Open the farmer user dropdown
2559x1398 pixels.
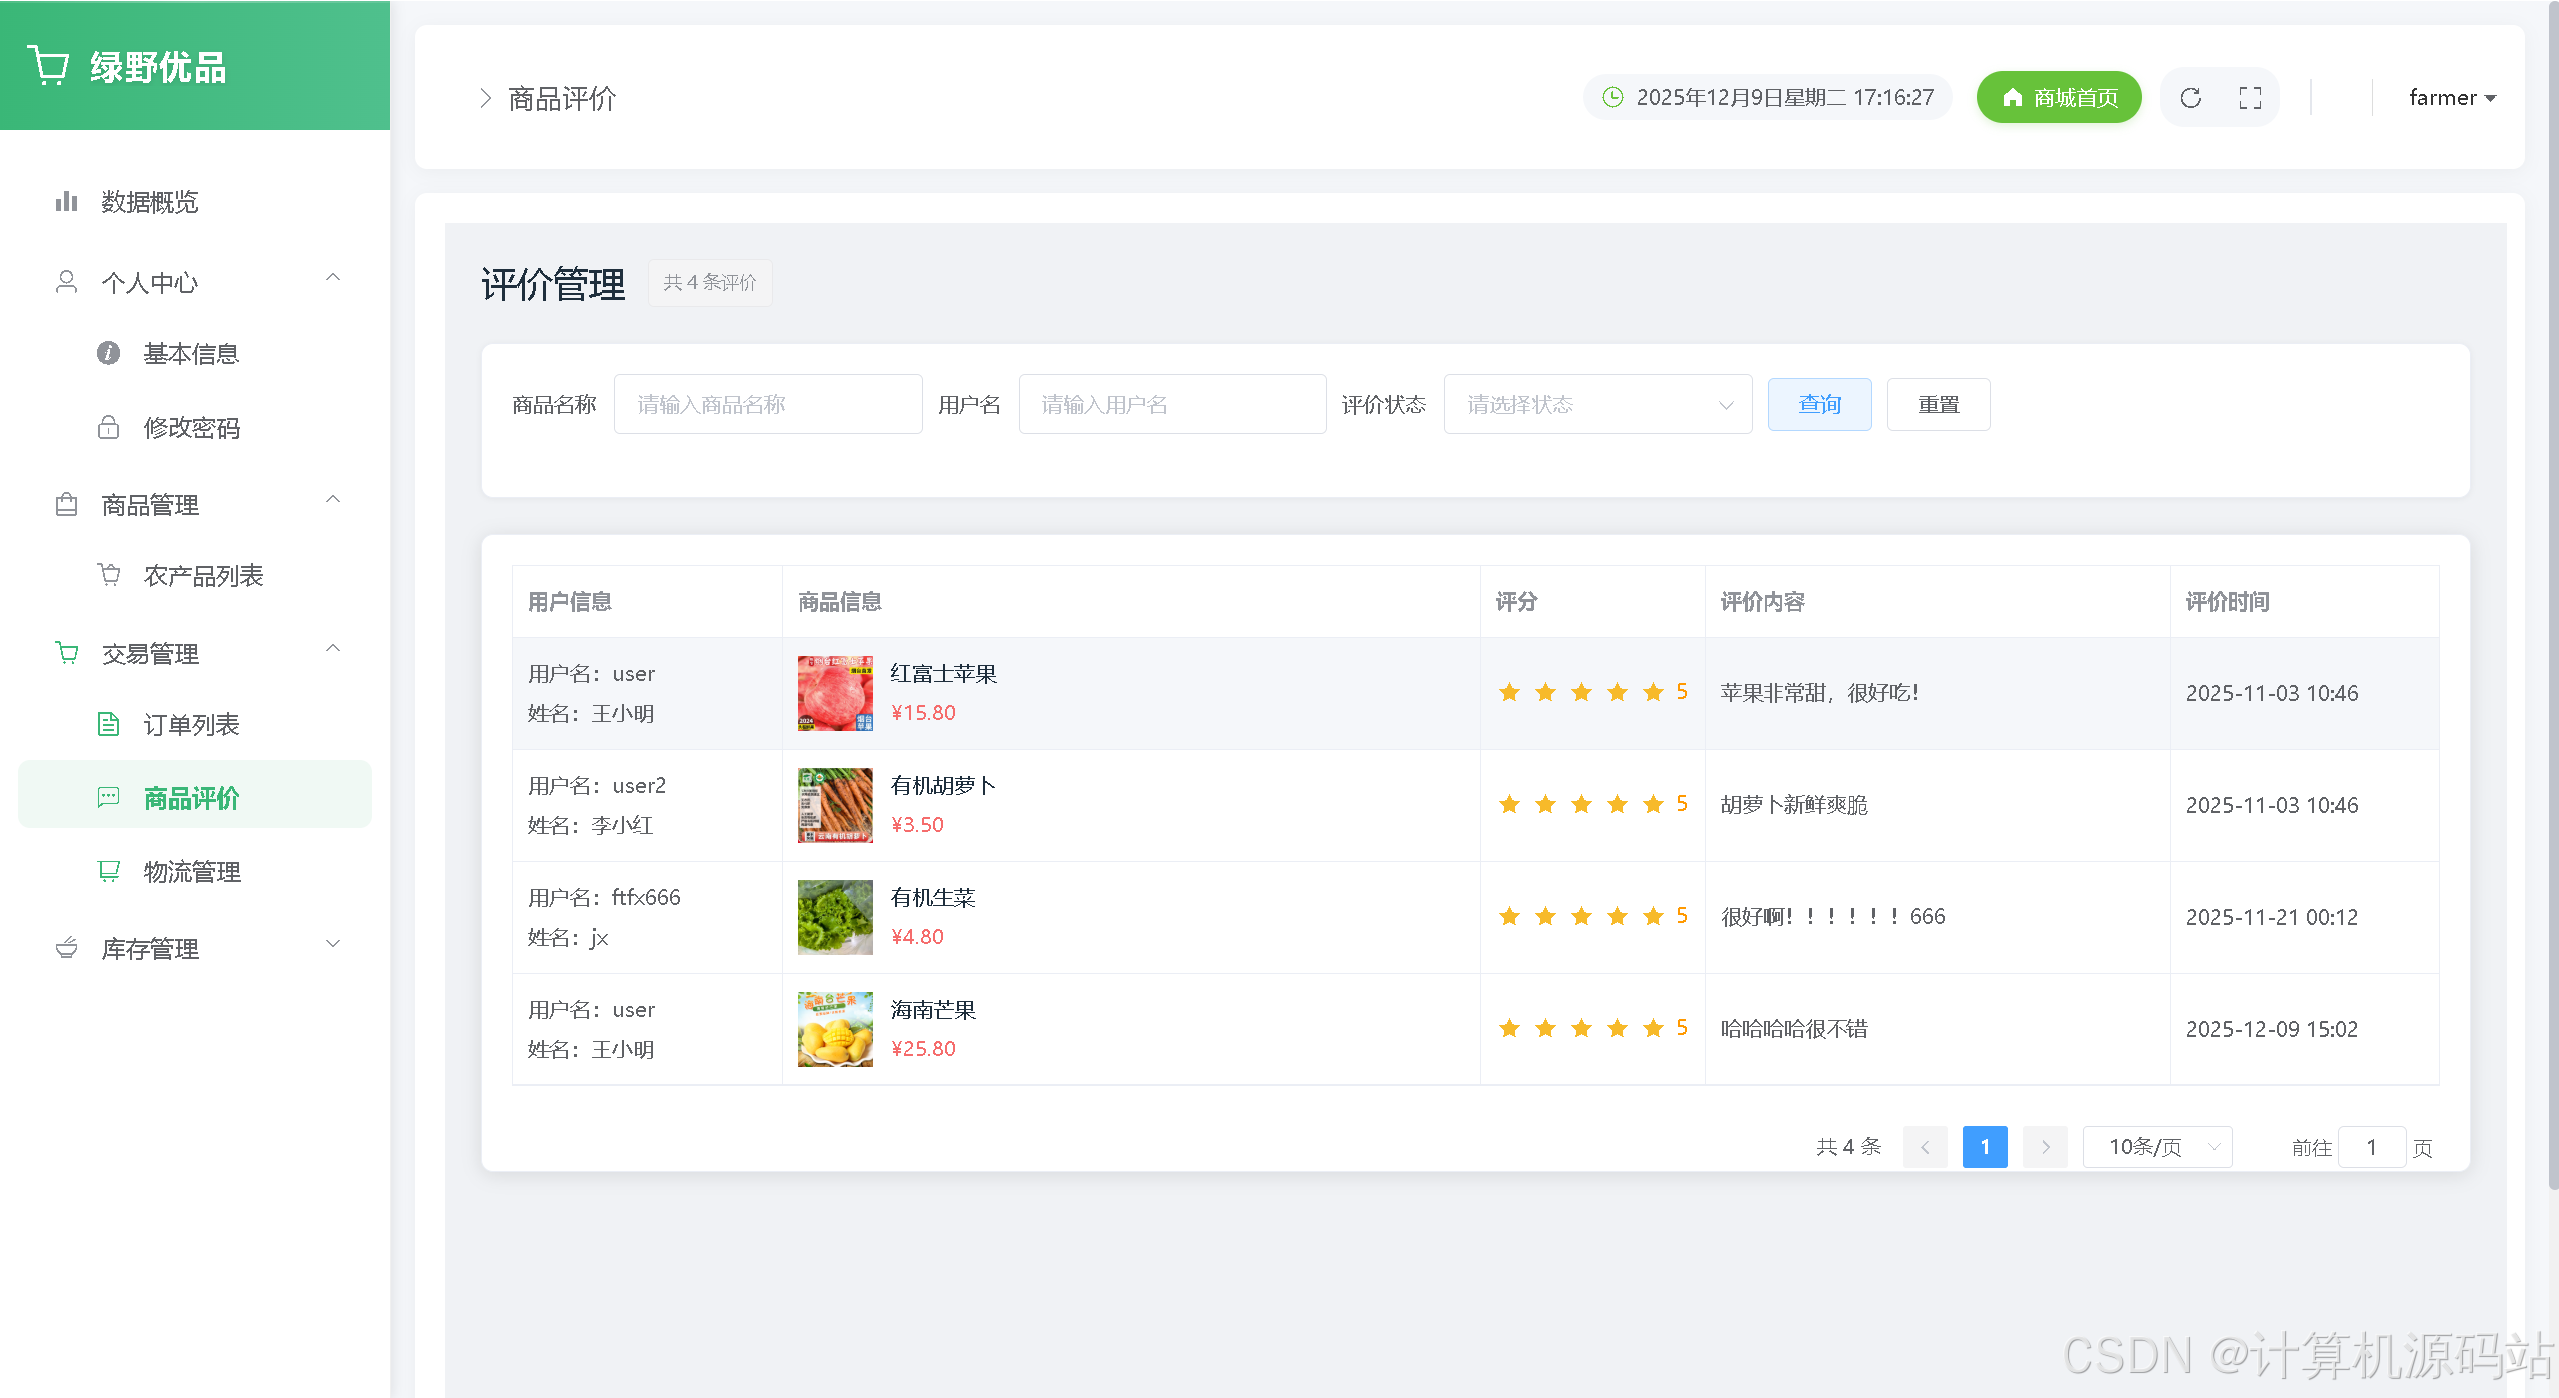pos(2451,98)
